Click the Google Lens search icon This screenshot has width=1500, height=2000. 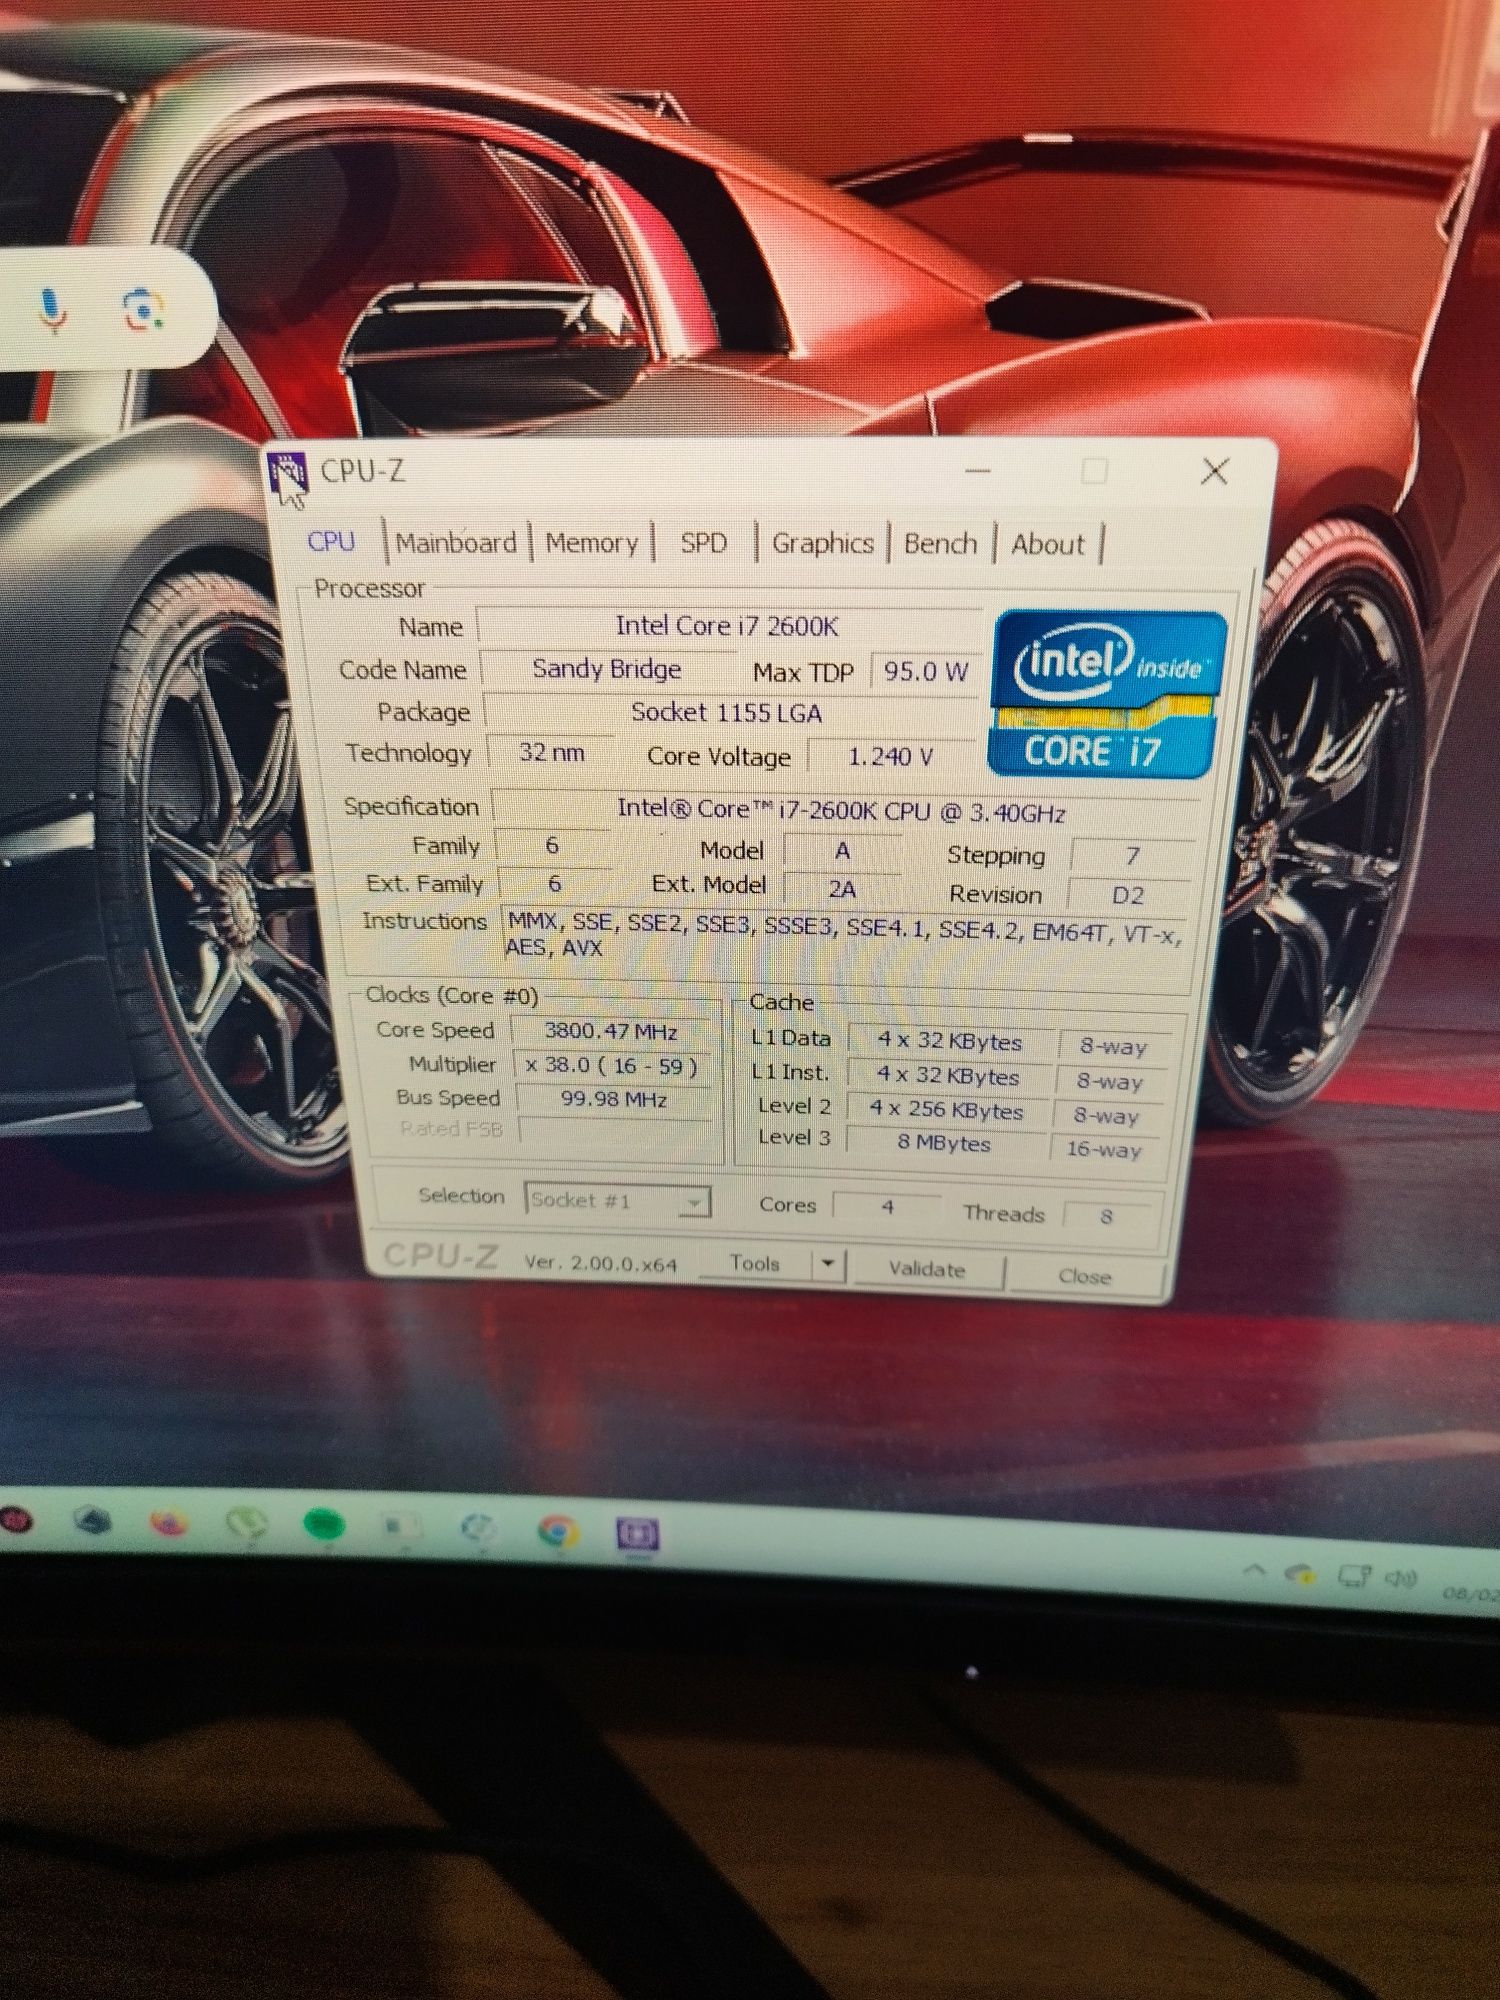click(x=143, y=310)
